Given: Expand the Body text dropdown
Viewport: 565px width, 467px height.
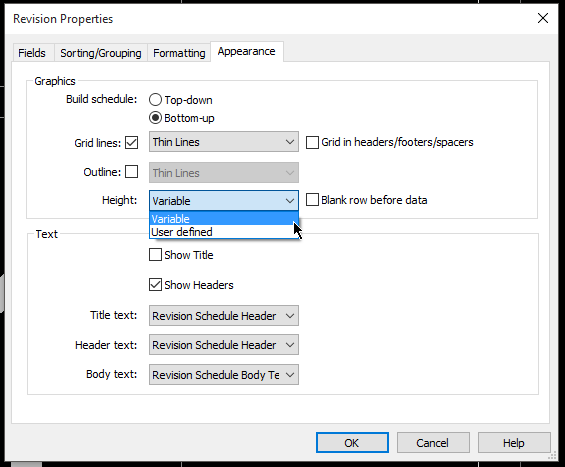Looking at the screenshot, I should point(224,375).
